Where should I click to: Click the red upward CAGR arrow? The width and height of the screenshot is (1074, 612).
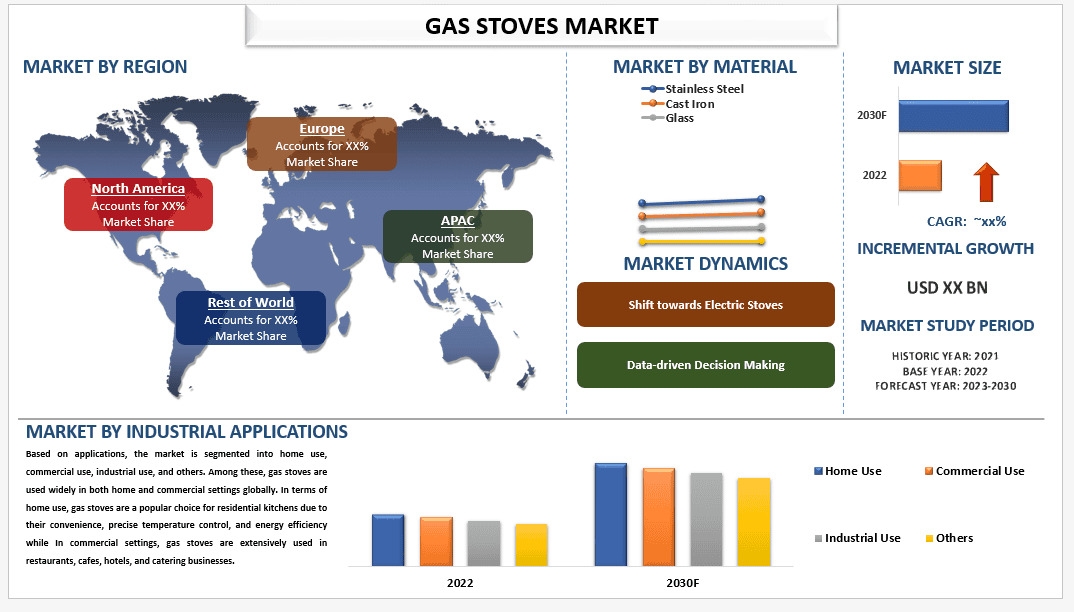click(987, 183)
